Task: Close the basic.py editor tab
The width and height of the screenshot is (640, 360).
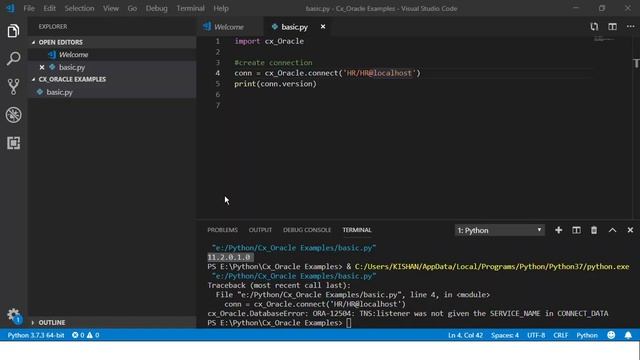Action: [323, 27]
